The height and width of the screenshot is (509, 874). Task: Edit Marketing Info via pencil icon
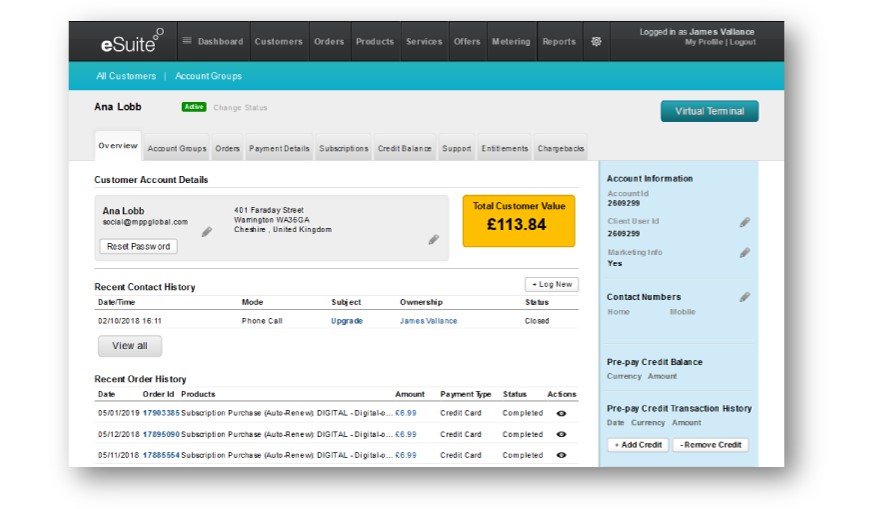[744, 253]
